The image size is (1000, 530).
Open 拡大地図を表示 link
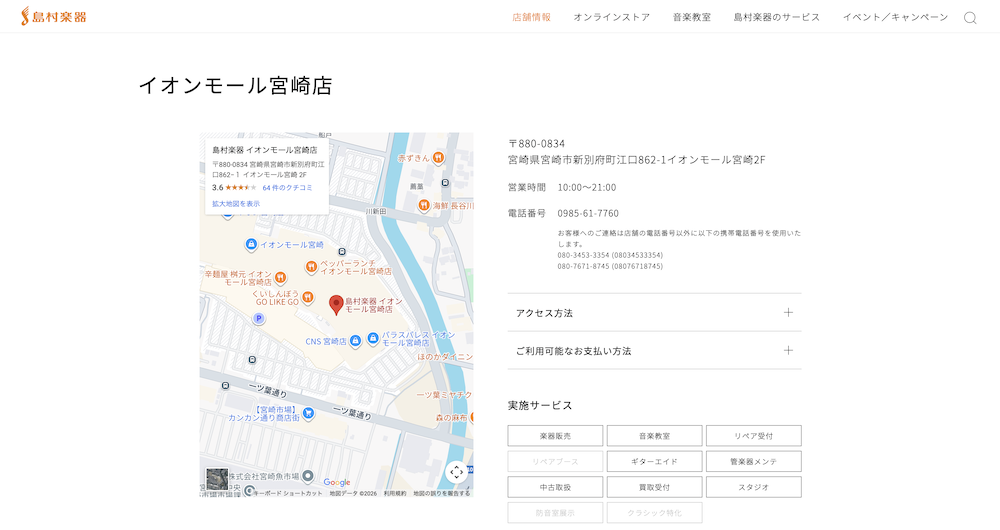(236, 204)
